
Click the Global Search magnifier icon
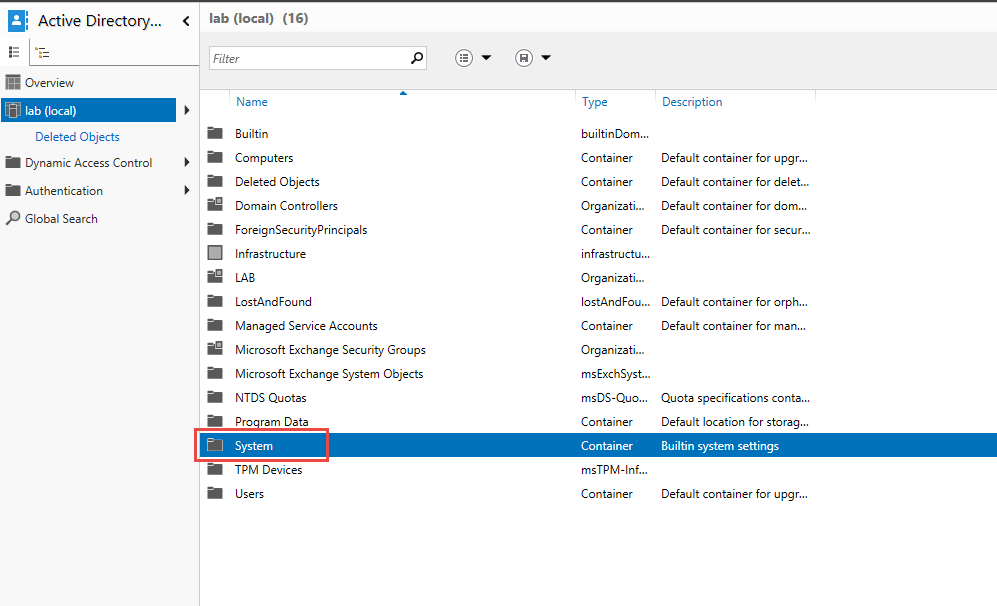(13, 218)
